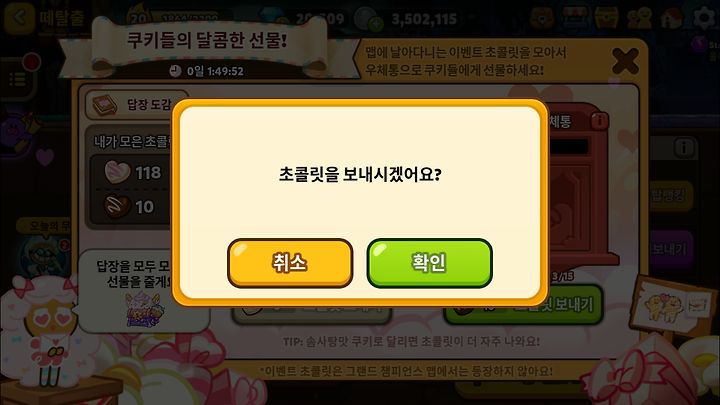Tap the green 초콜릿 보내기 button
The height and width of the screenshot is (405, 720).
[523, 304]
